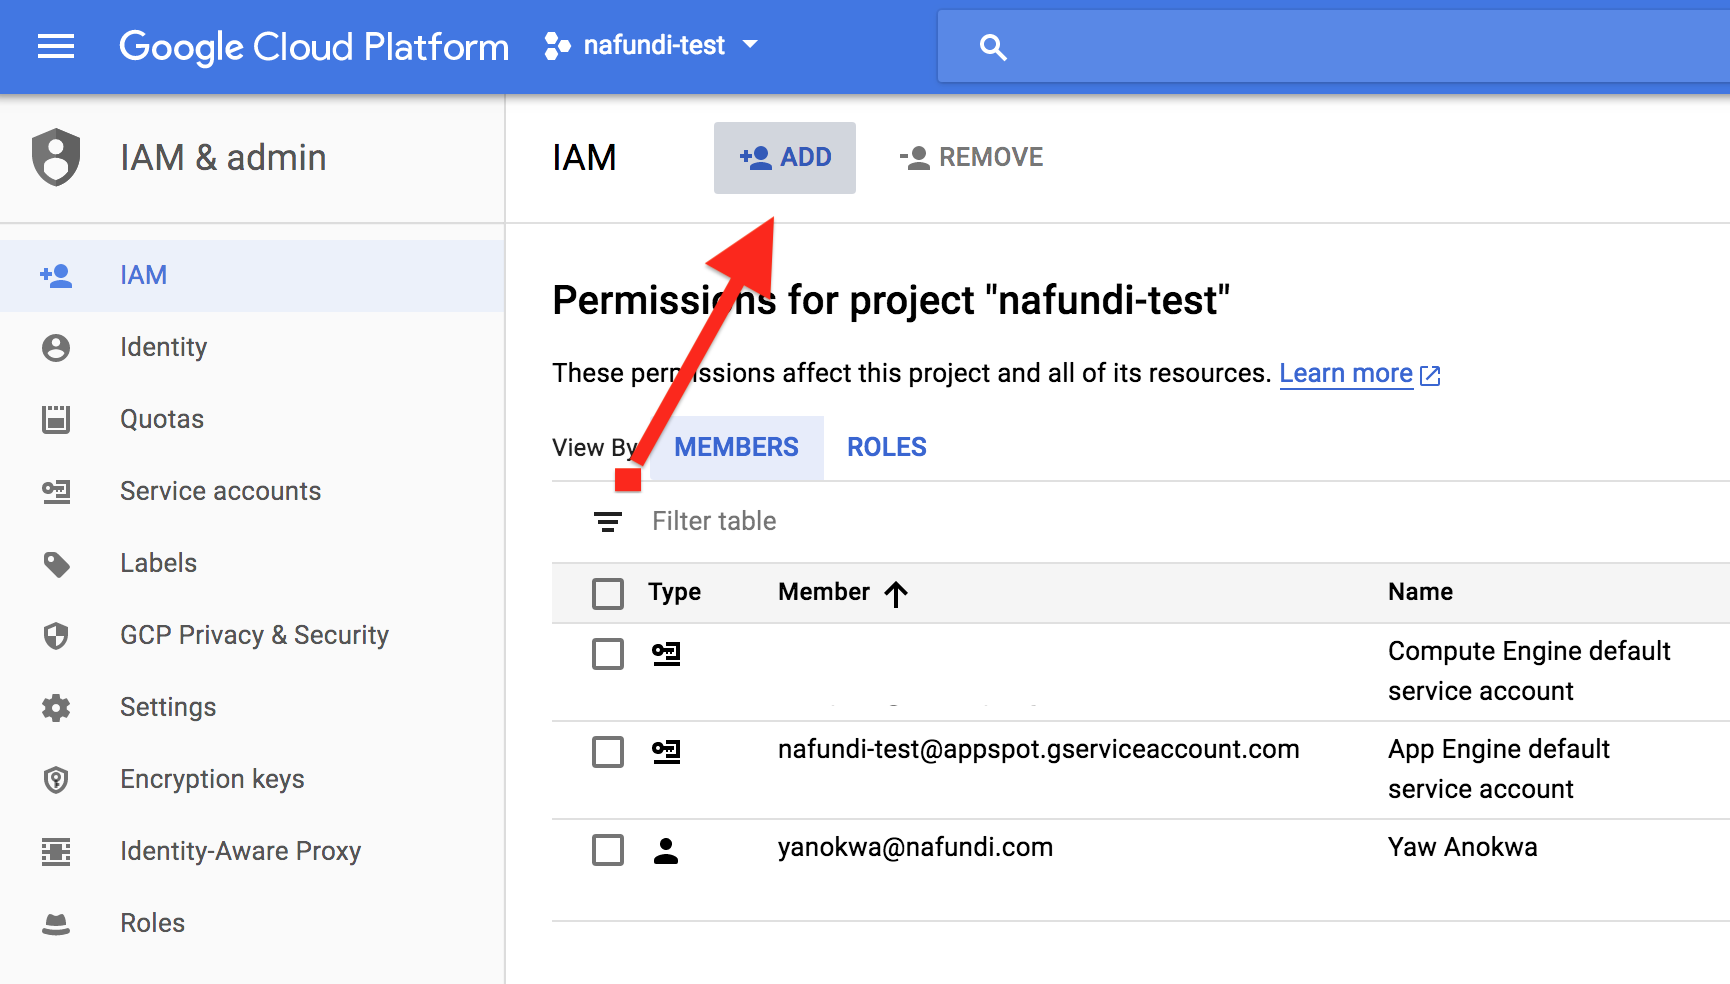Click the App Engine row service account icon
The image size is (1730, 984).
pyautogui.click(x=666, y=752)
